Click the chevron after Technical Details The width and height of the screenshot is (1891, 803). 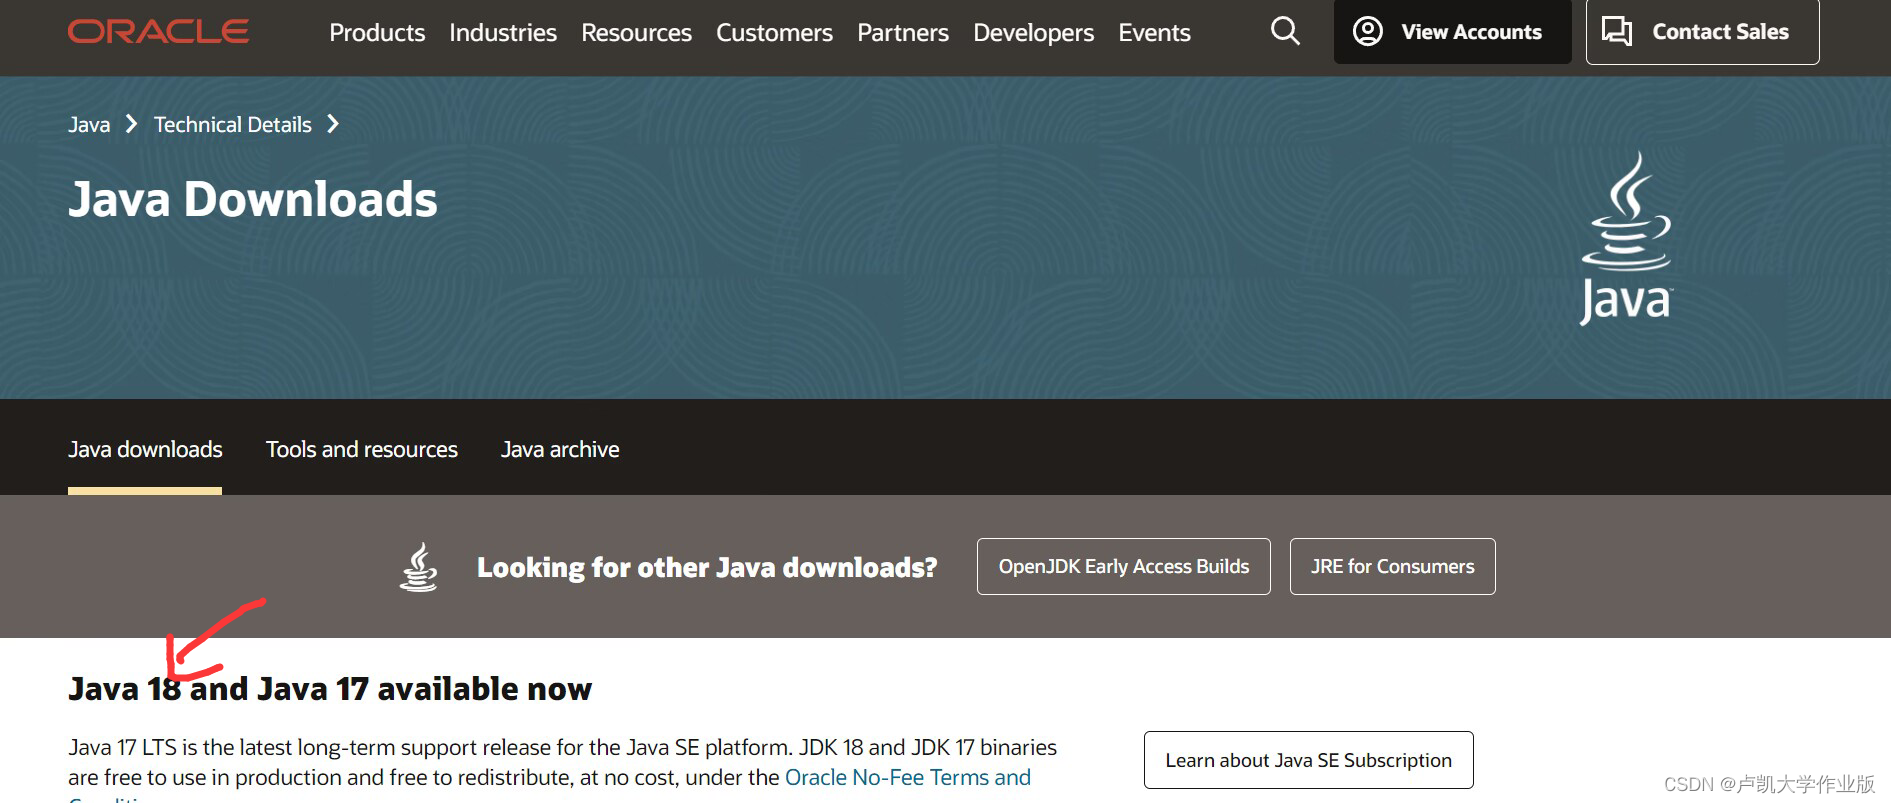pos(333,124)
